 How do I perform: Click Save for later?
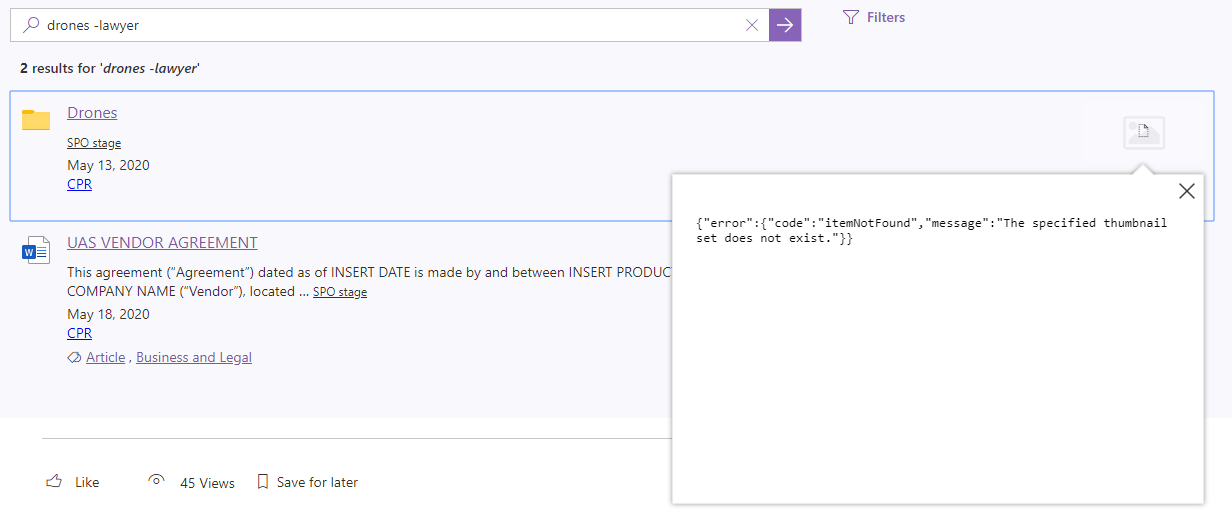[307, 482]
